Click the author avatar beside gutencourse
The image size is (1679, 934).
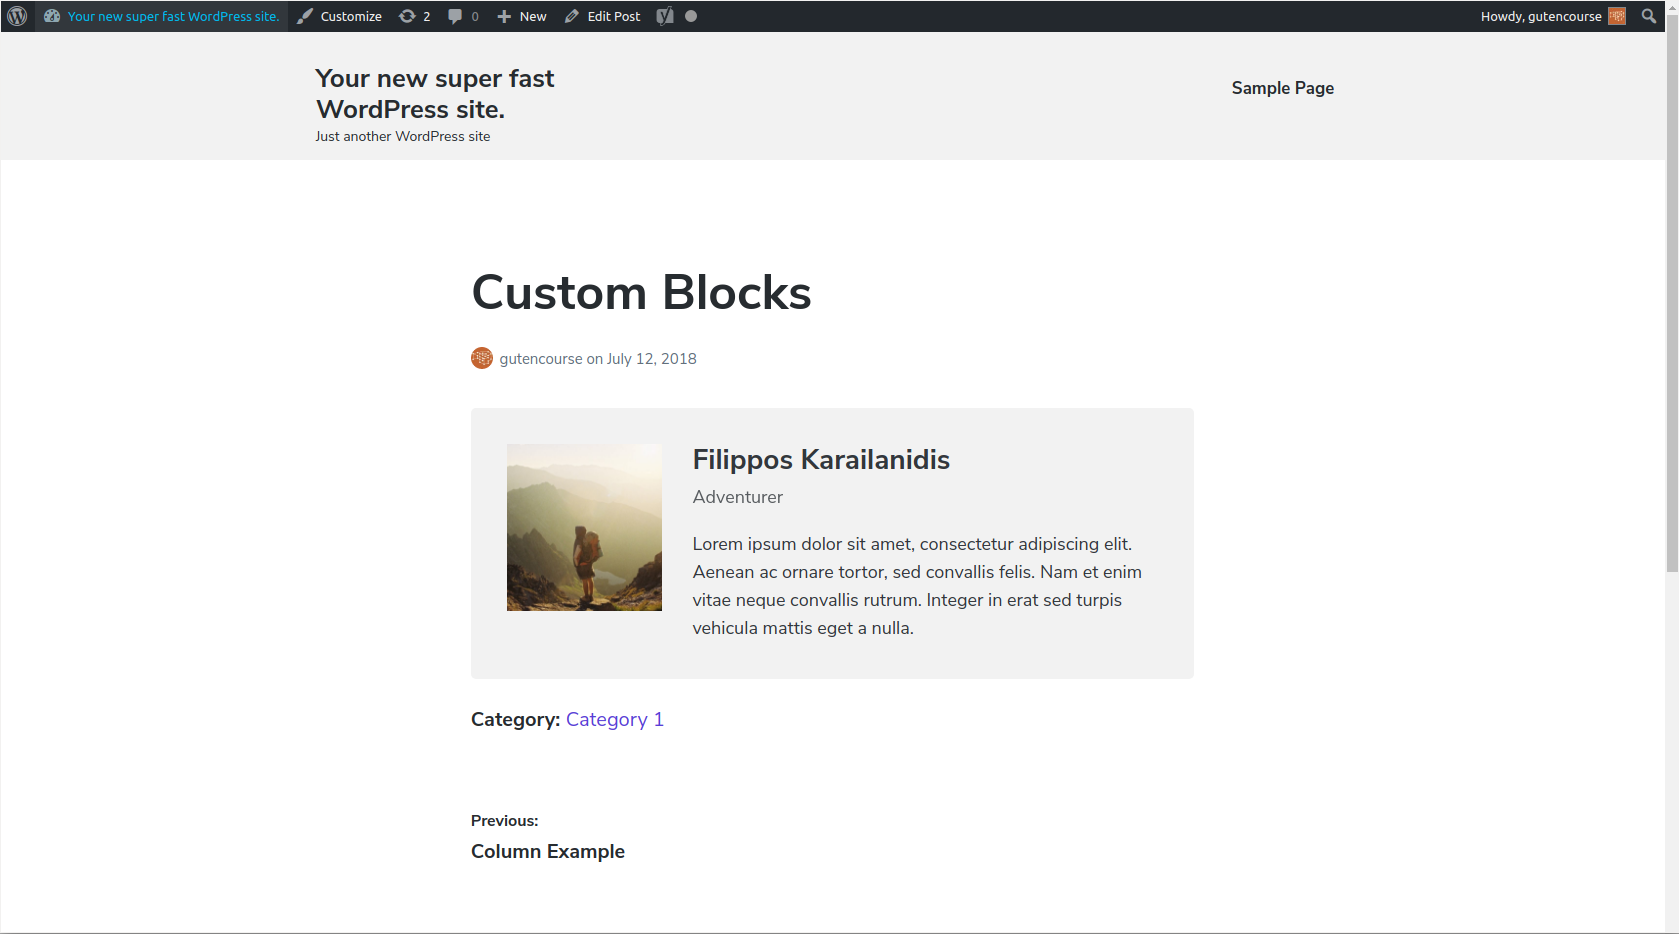coord(482,358)
